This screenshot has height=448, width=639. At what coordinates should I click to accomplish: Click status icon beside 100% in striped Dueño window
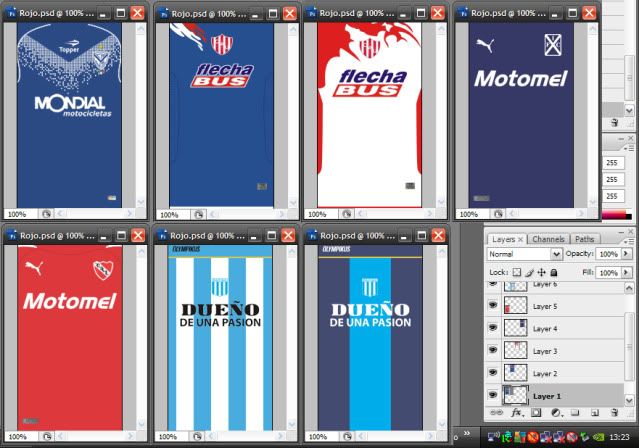coord(197,436)
